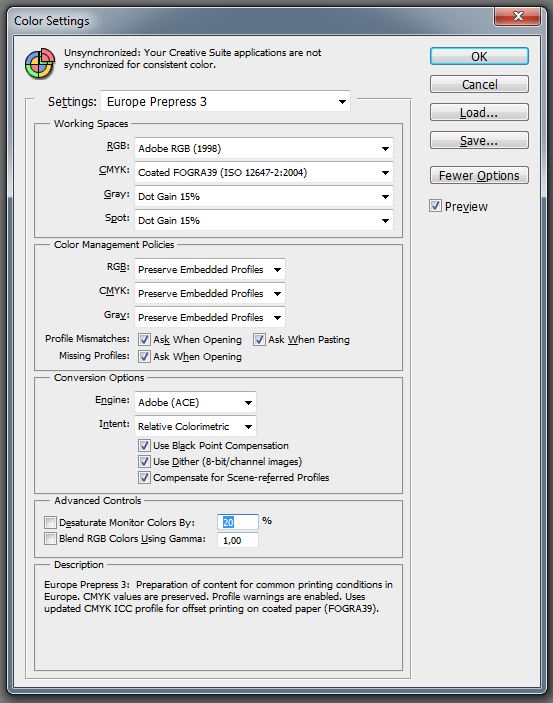Confirm settings with the OK button
This screenshot has width=553, height=703.
click(479, 56)
